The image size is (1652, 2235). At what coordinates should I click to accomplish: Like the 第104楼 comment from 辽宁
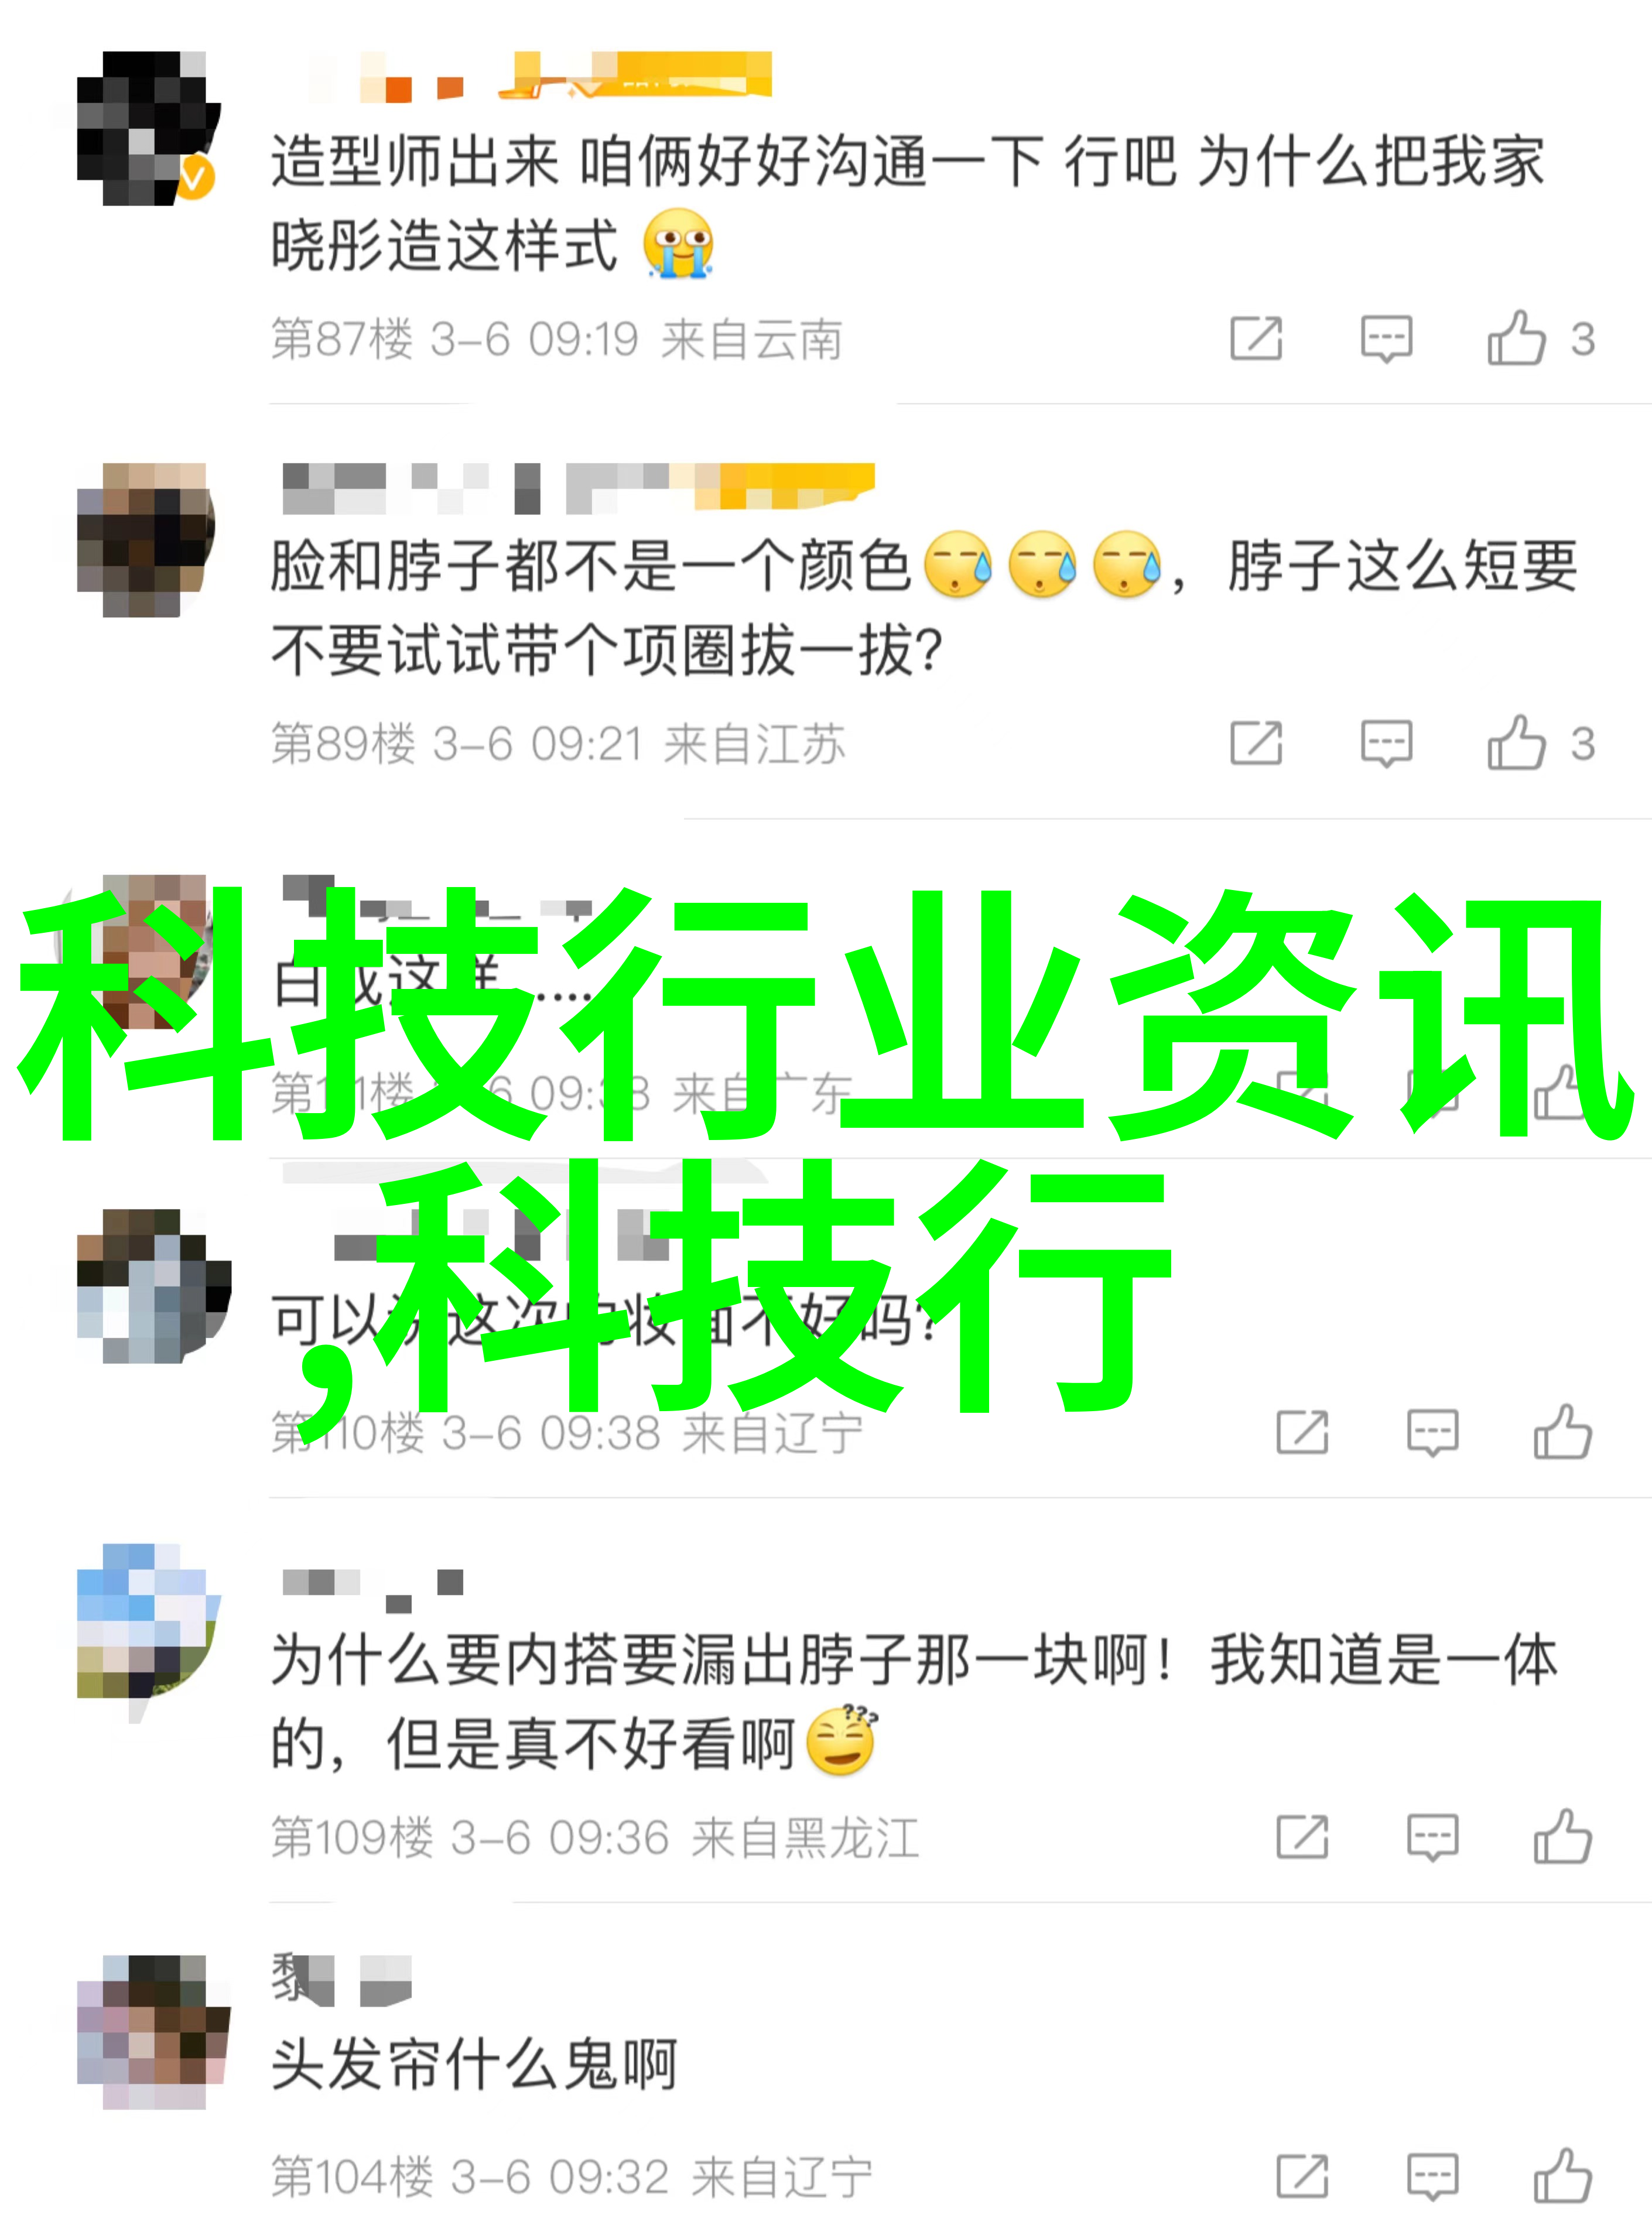[x=1563, y=2177]
